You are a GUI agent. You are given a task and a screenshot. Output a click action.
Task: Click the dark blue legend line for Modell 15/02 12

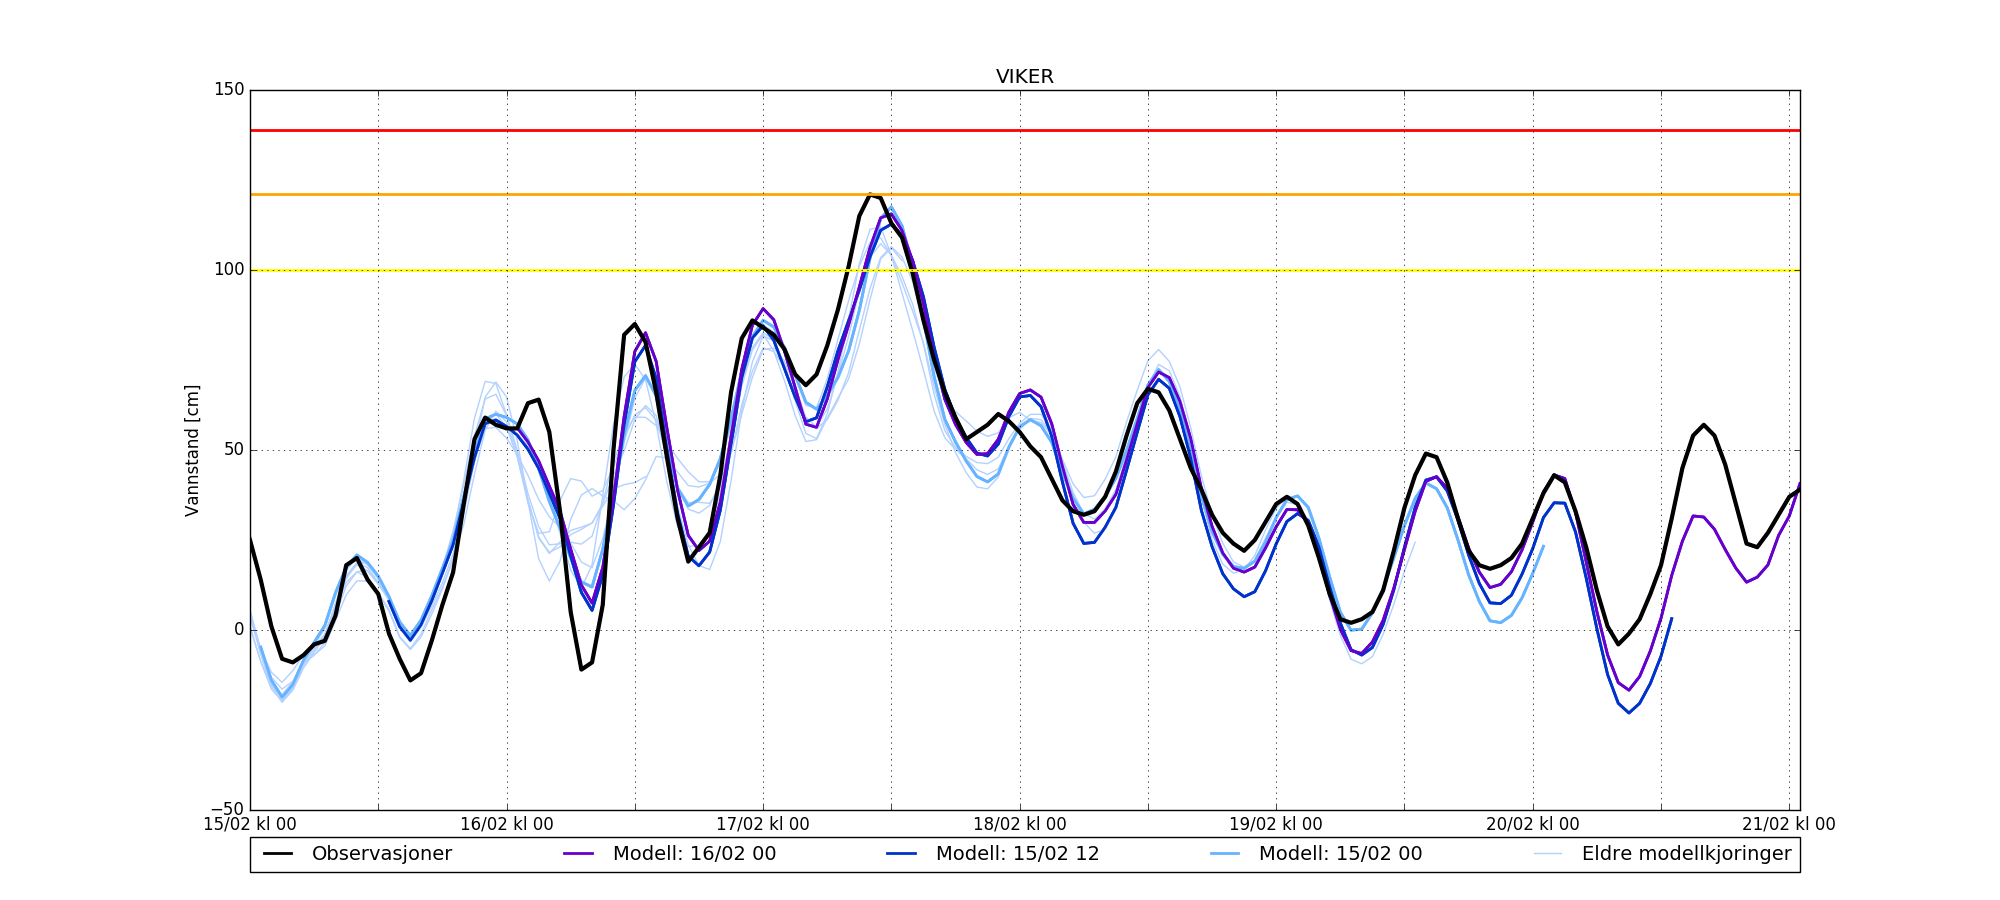tap(902, 854)
